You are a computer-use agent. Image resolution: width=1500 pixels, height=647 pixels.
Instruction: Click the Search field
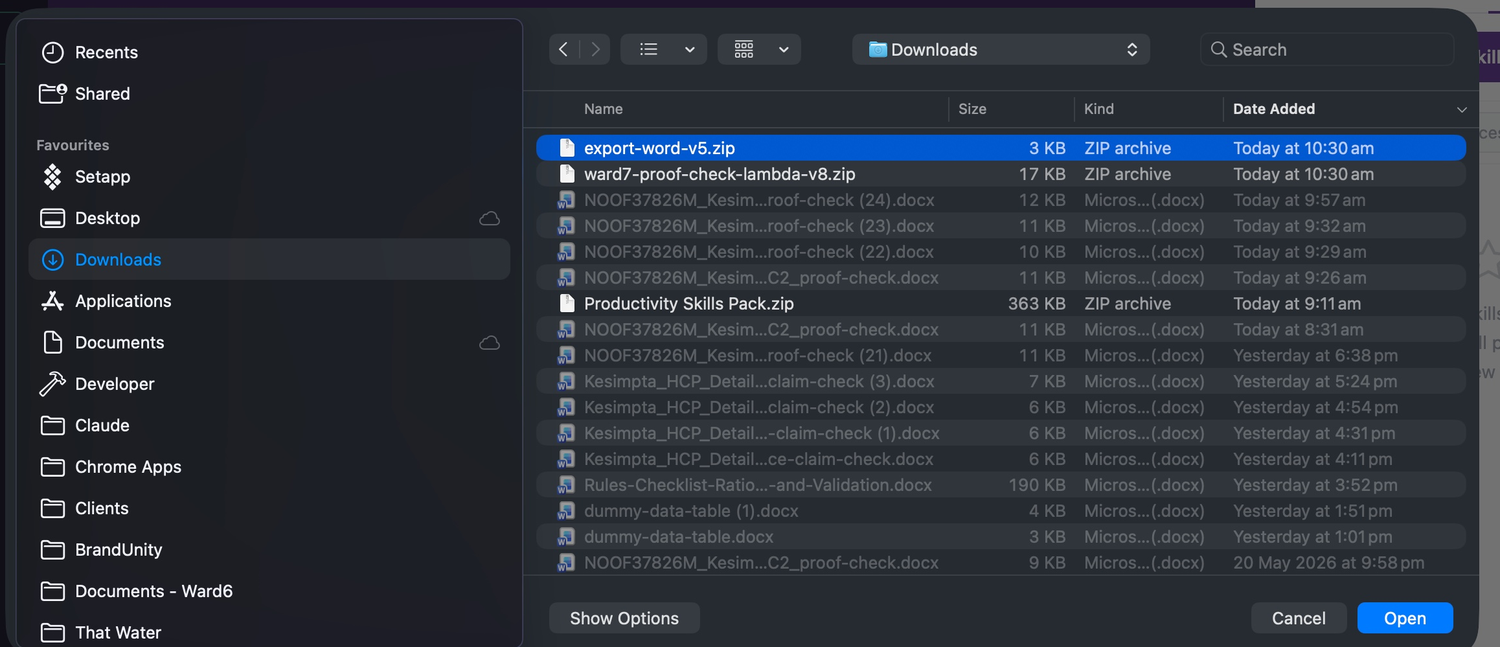[x=1327, y=49]
